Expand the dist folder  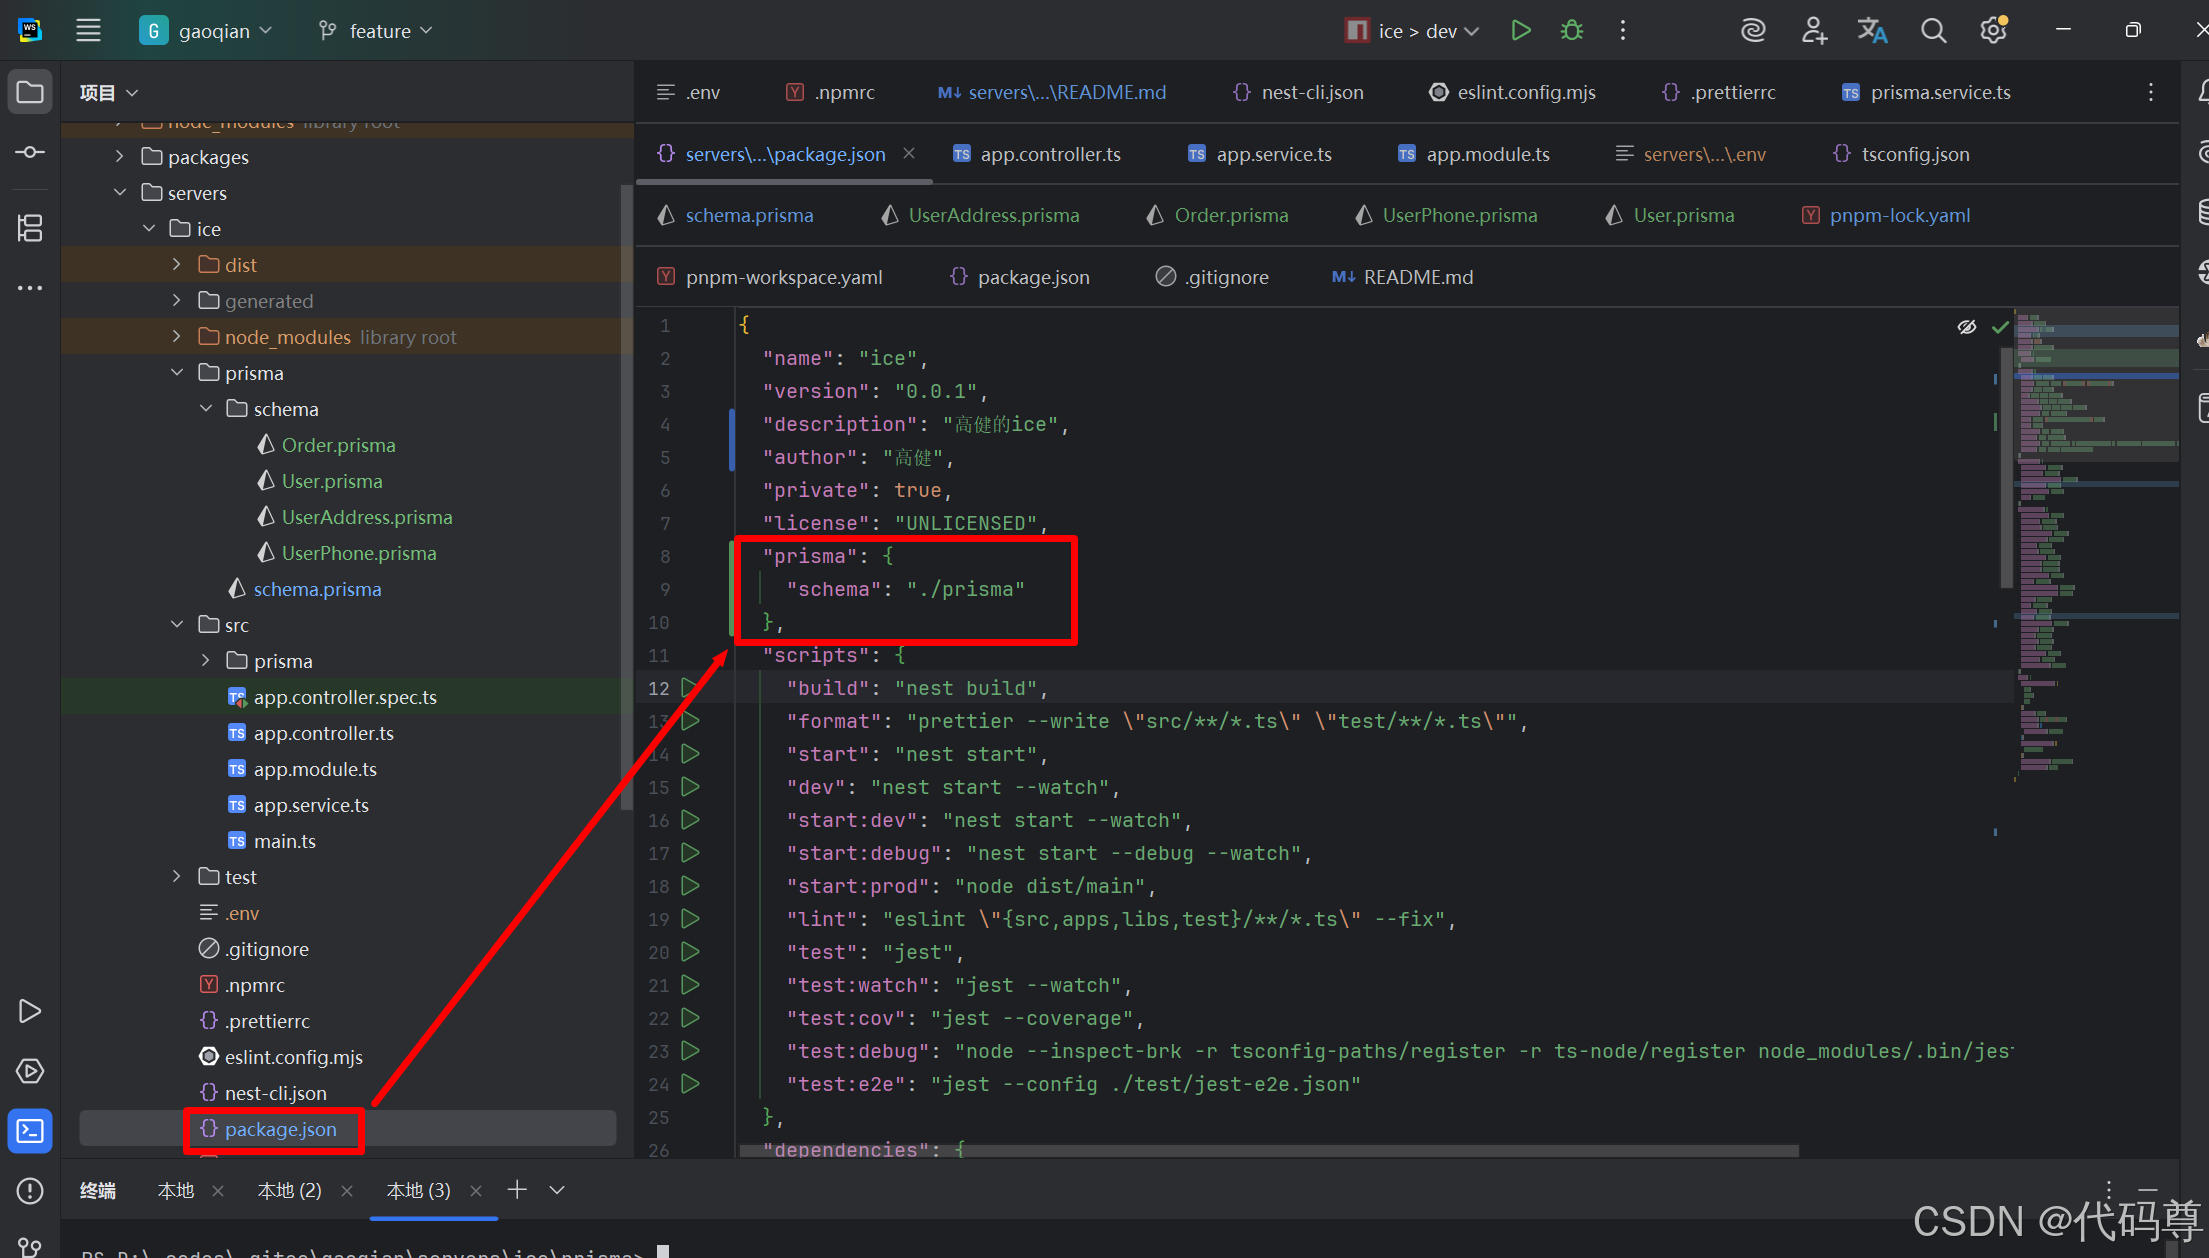pos(177,265)
